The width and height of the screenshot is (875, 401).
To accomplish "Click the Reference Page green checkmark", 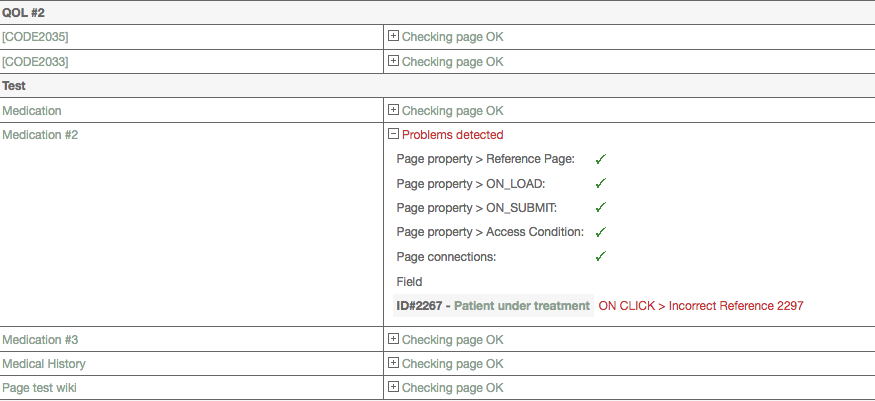I will [601, 159].
